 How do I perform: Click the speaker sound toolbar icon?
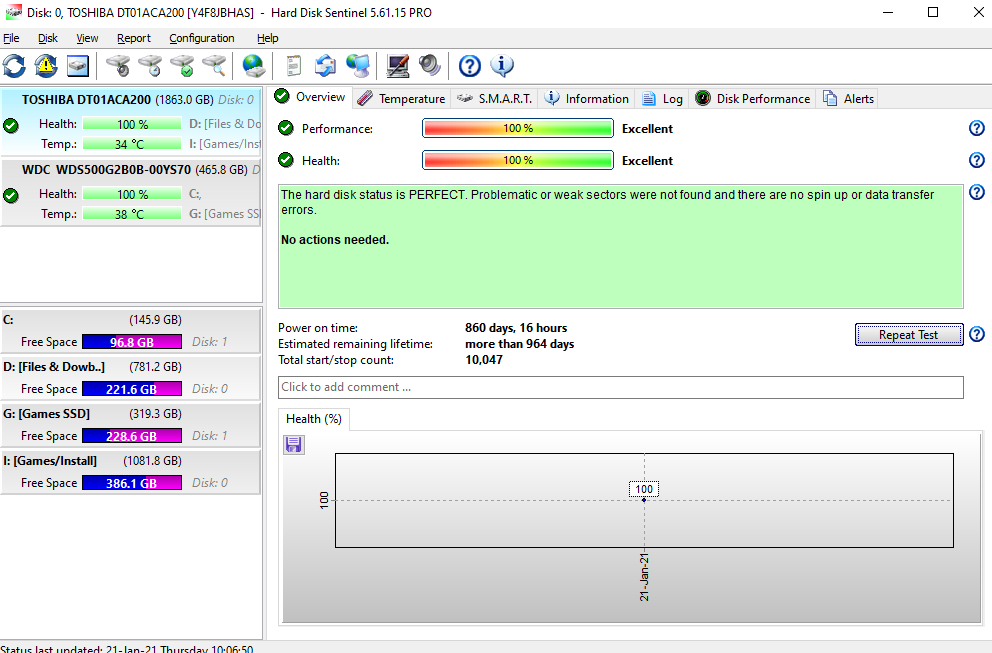430,66
